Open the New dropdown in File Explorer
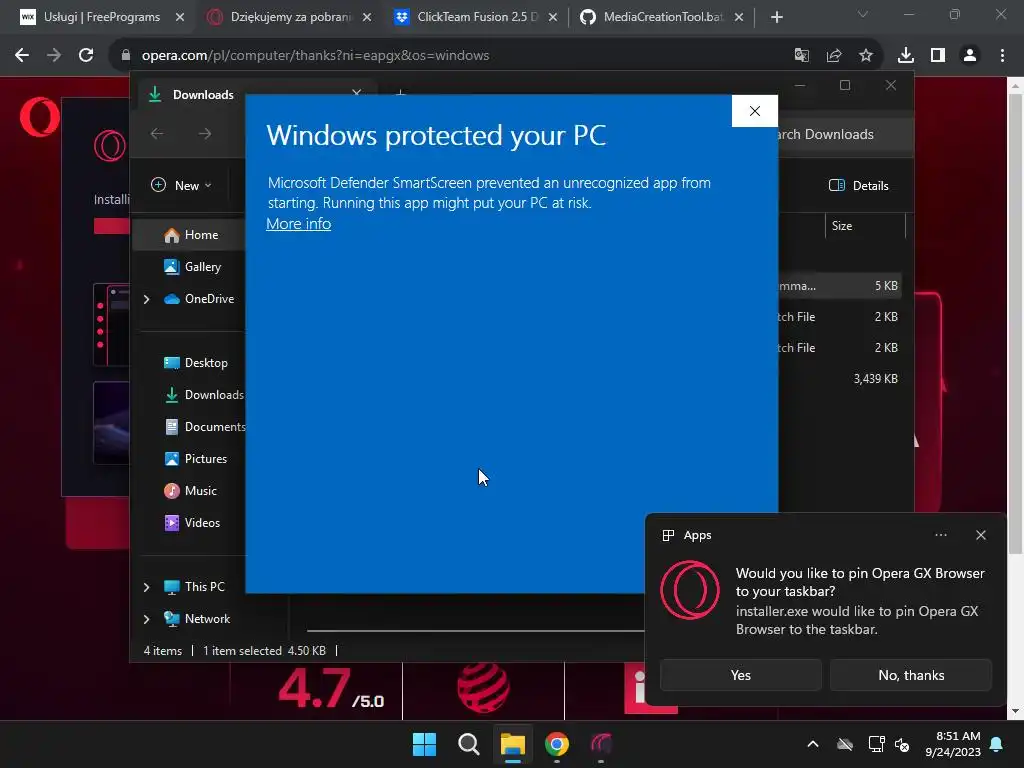The width and height of the screenshot is (1024, 768). tap(182, 185)
